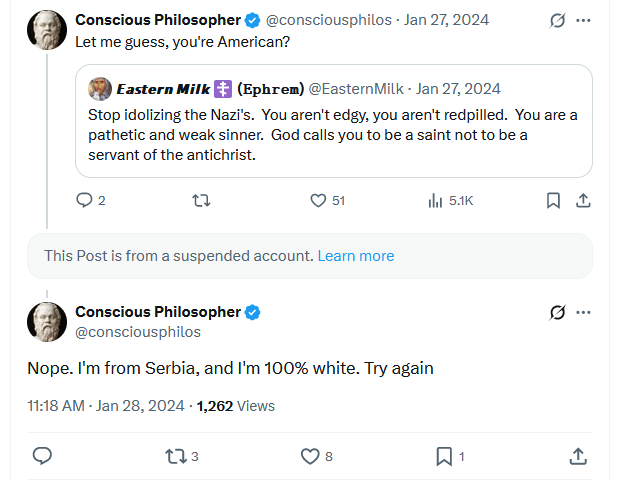Open more options on the Serbia reply post
This screenshot has width=627, height=480.
point(584,312)
